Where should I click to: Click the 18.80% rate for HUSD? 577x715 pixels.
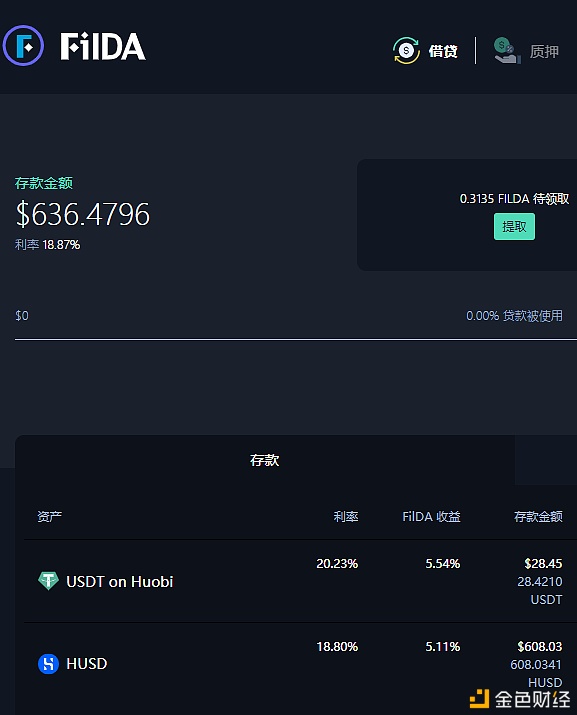pyautogui.click(x=337, y=647)
